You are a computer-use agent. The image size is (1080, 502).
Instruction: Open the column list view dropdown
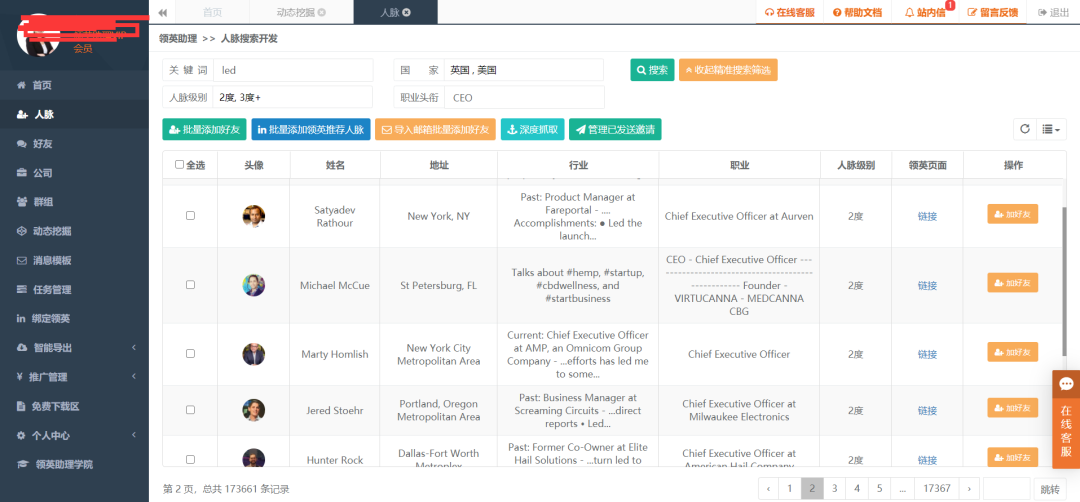click(x=1052, y=129)
